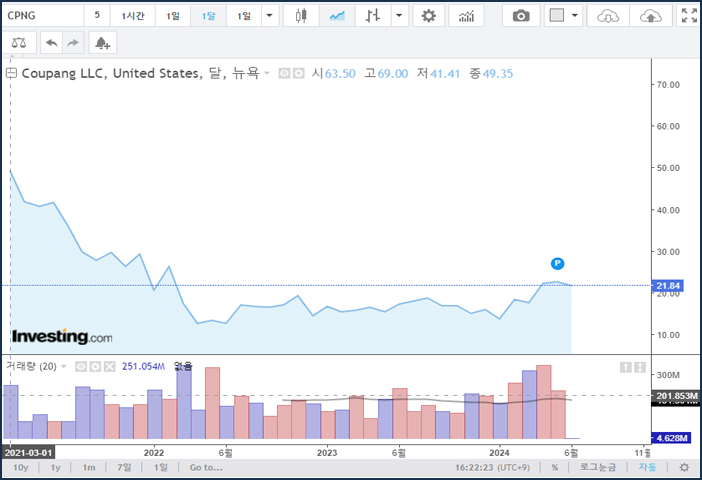Open 거래량 (20) indicator dropdown arrow
The image size is (702, 480).
click(x=64, y=367)
